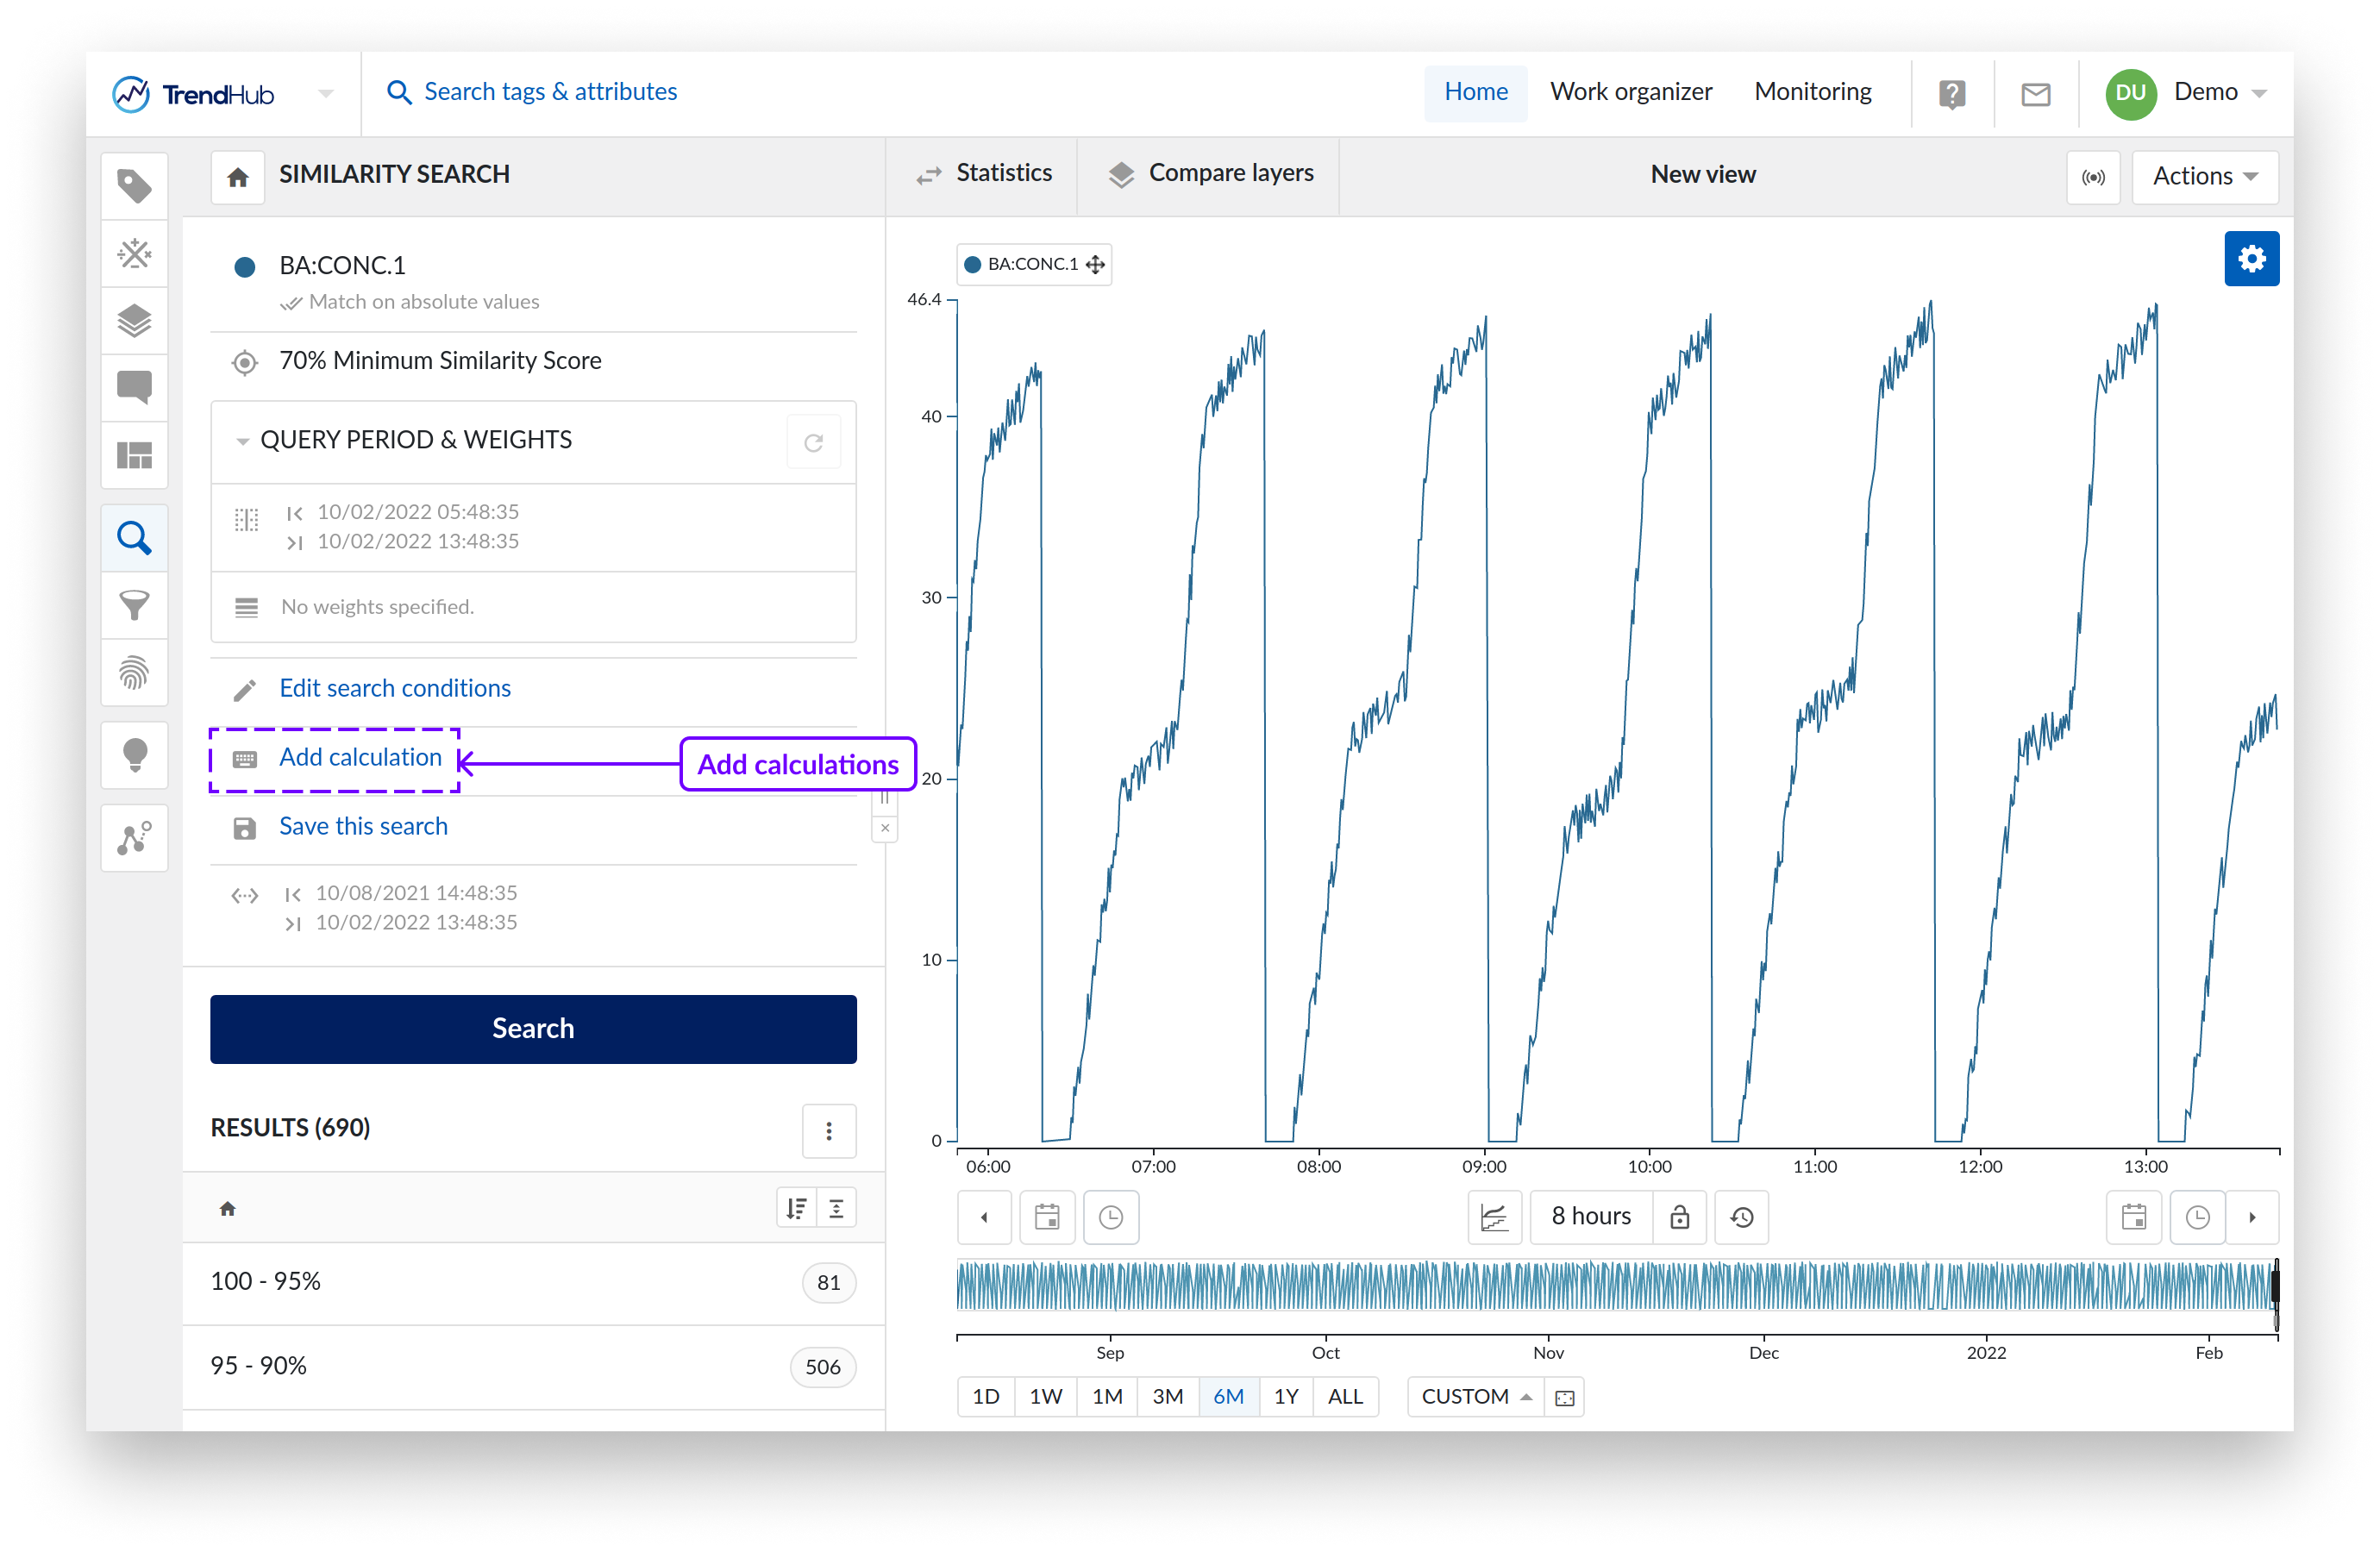This screenshot has width=2380, height=1552.
Task: Click the live mode broadcast icon
Action: point(2092,177)
